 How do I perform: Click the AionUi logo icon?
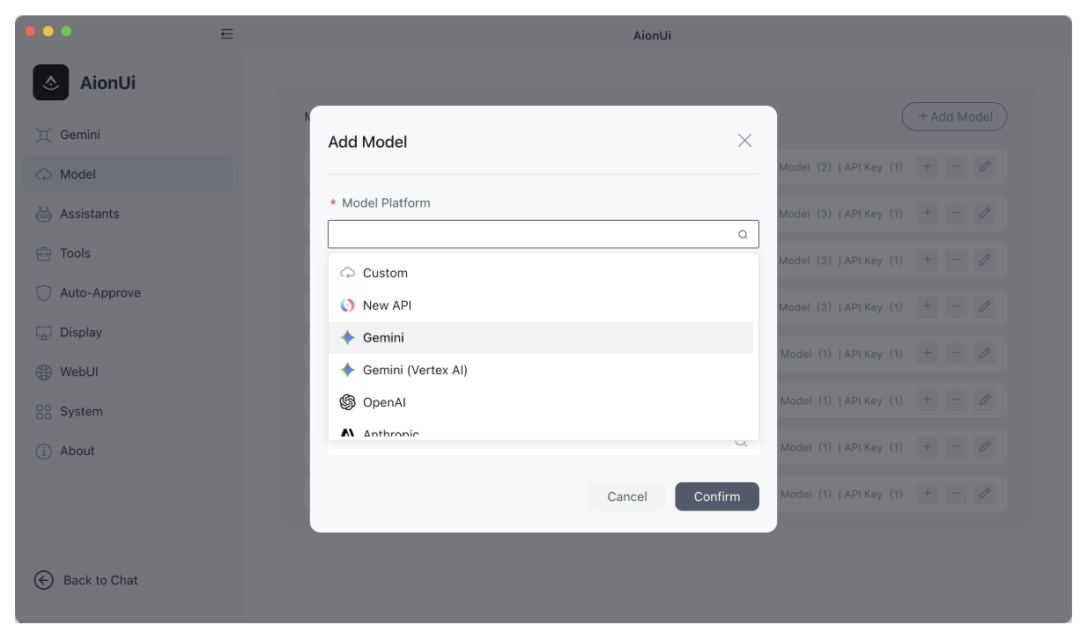tap(51, 83)
